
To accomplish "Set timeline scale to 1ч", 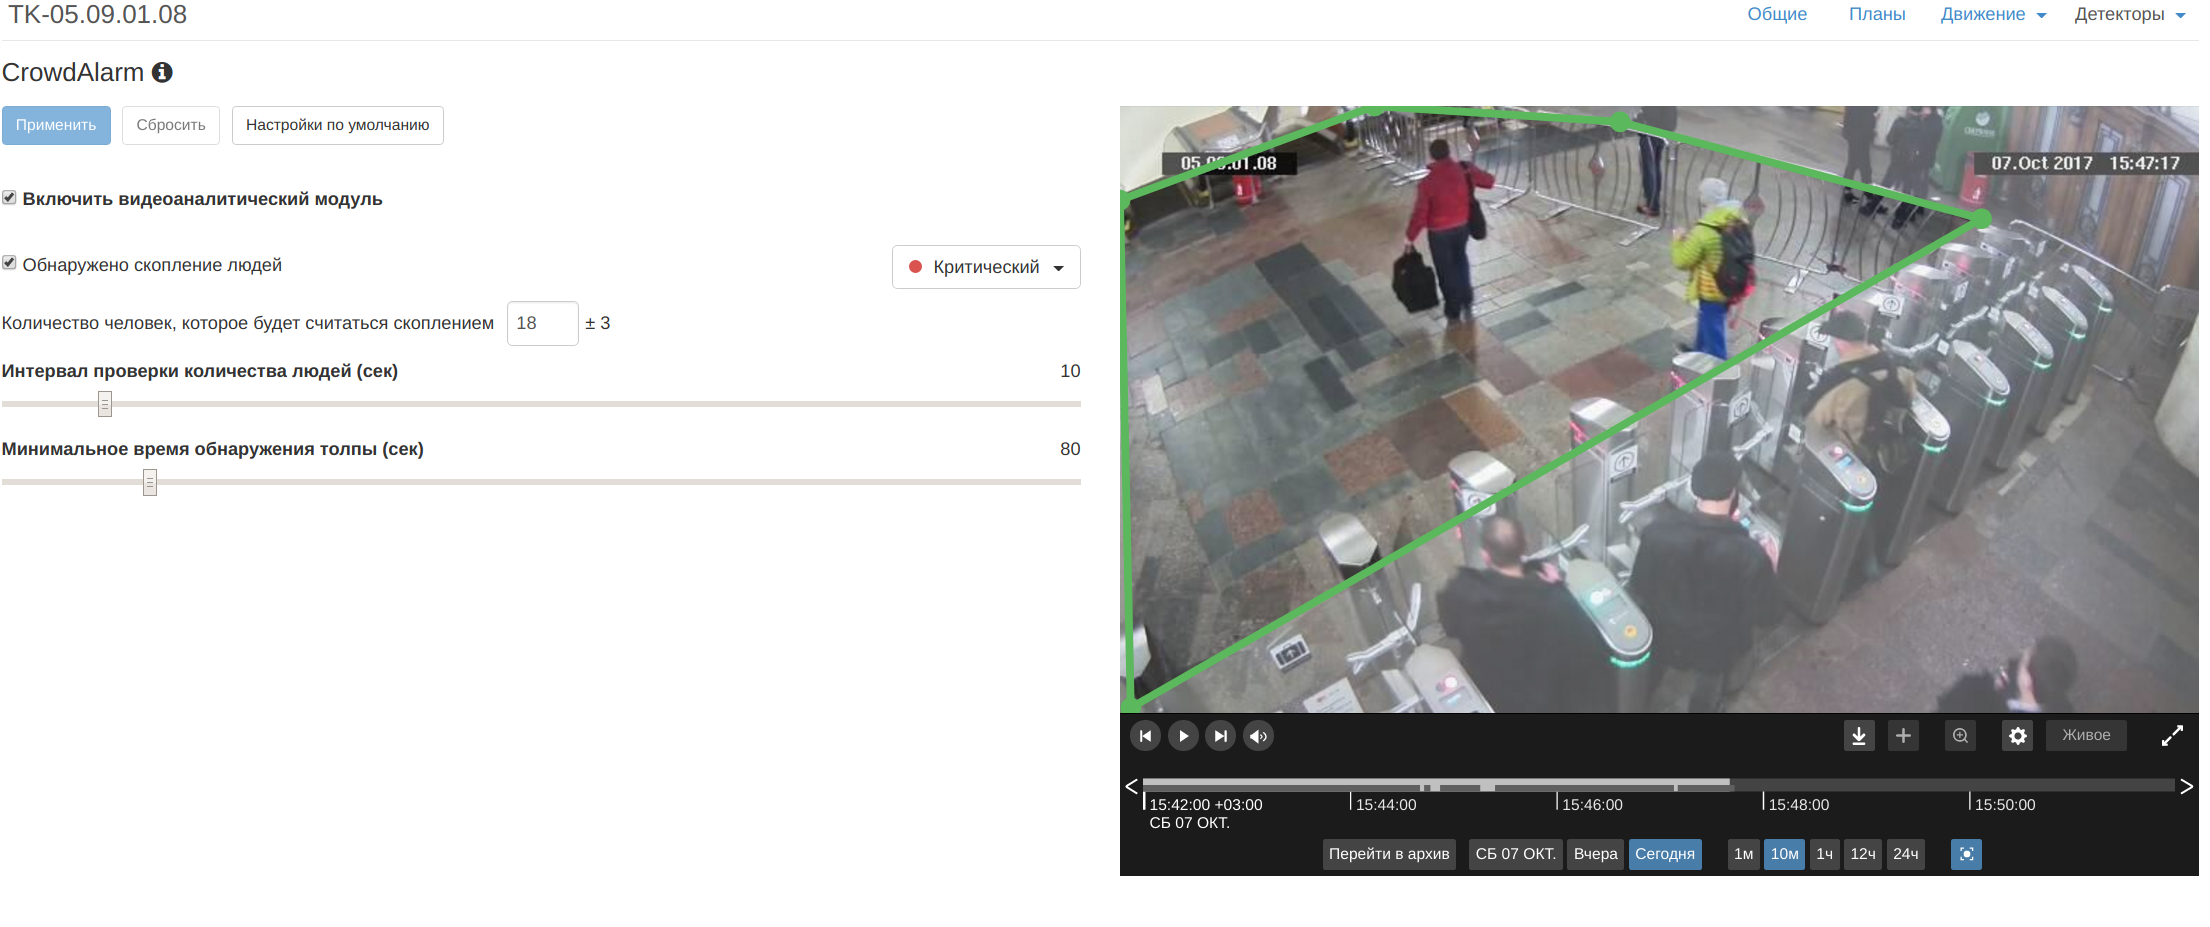I will click(x=1825, y=854).
